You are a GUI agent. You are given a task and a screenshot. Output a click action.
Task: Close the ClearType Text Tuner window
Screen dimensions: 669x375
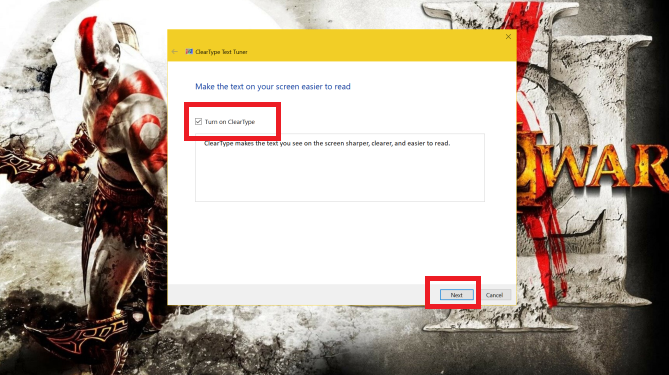click(x=508, y=37)
